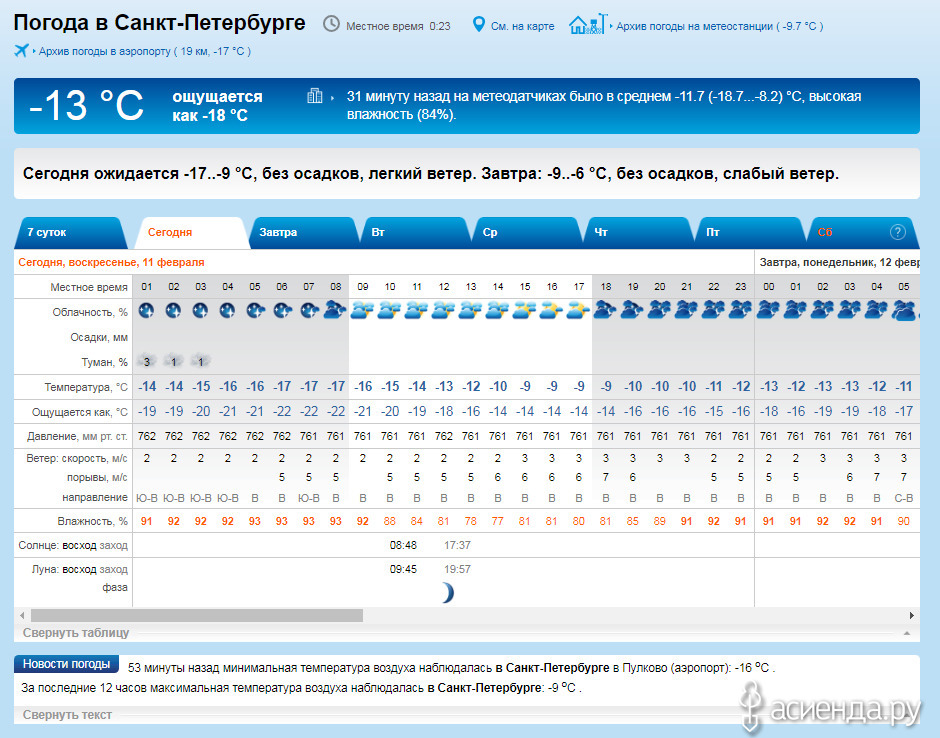Open Архив погоды в аэропорту link
940x738 pixels.
[144, 52]
